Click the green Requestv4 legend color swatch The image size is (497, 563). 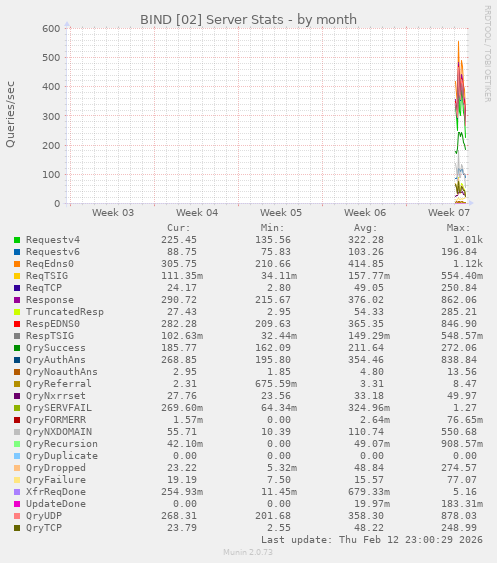coord(17,240)
